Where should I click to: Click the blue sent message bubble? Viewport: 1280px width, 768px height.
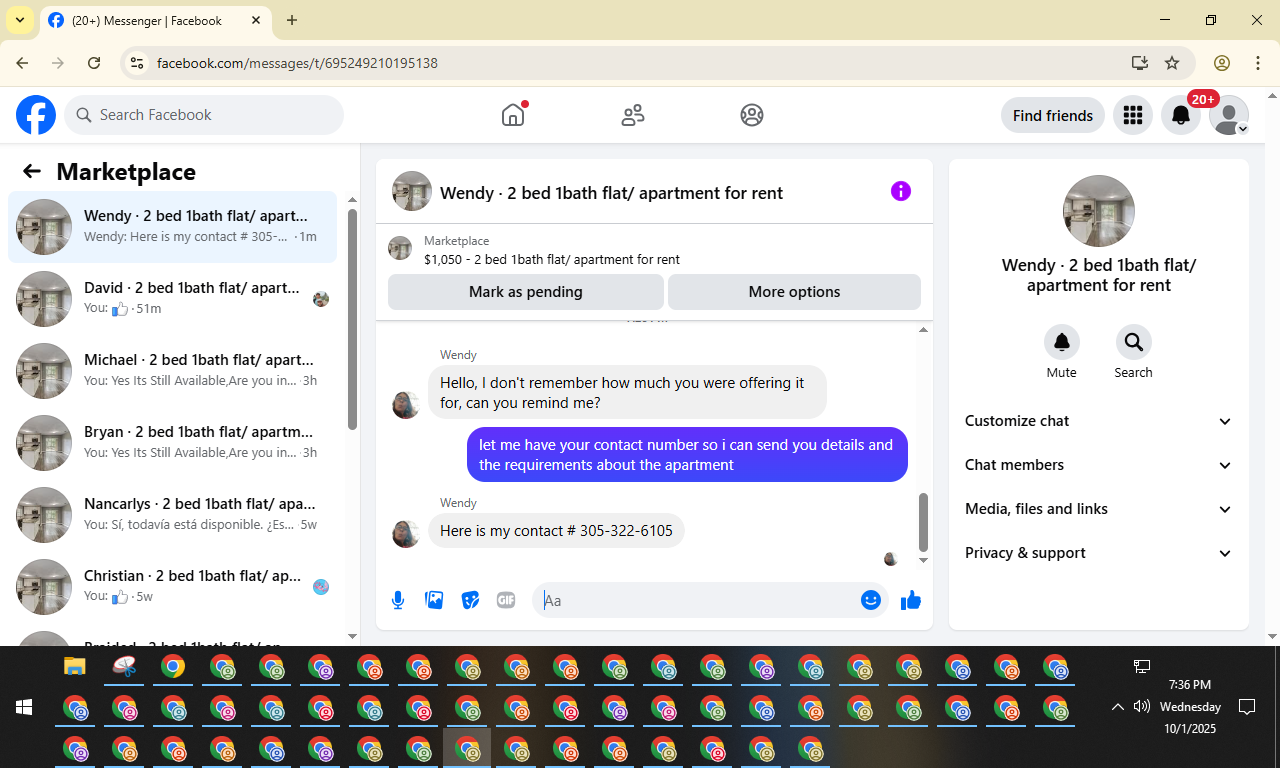pos(687,455)
